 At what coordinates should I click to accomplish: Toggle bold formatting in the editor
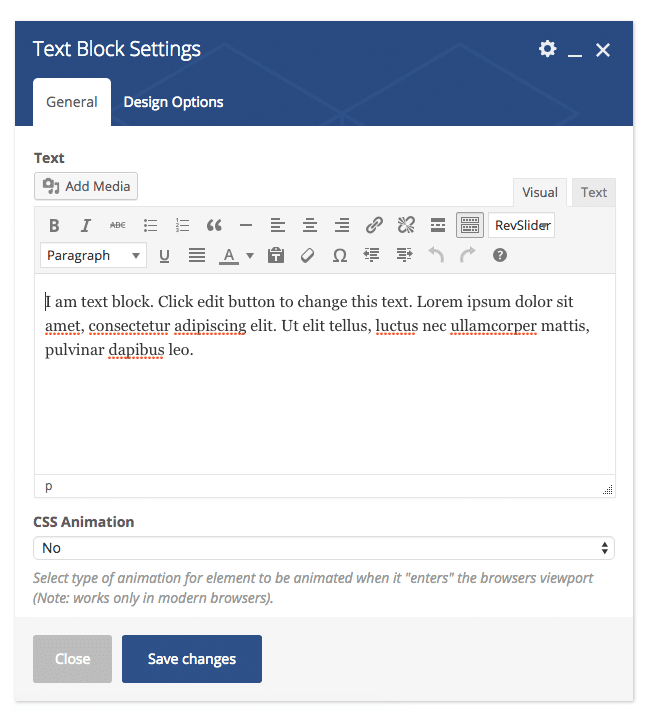point(55,225)
